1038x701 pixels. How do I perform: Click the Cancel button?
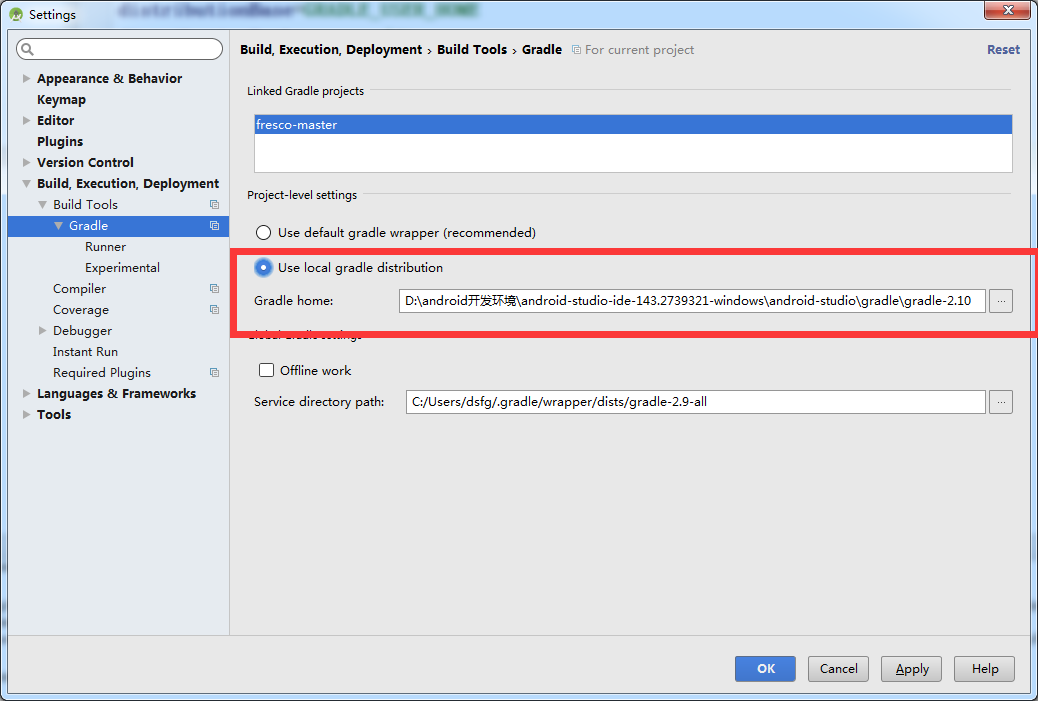click(838, 669)
